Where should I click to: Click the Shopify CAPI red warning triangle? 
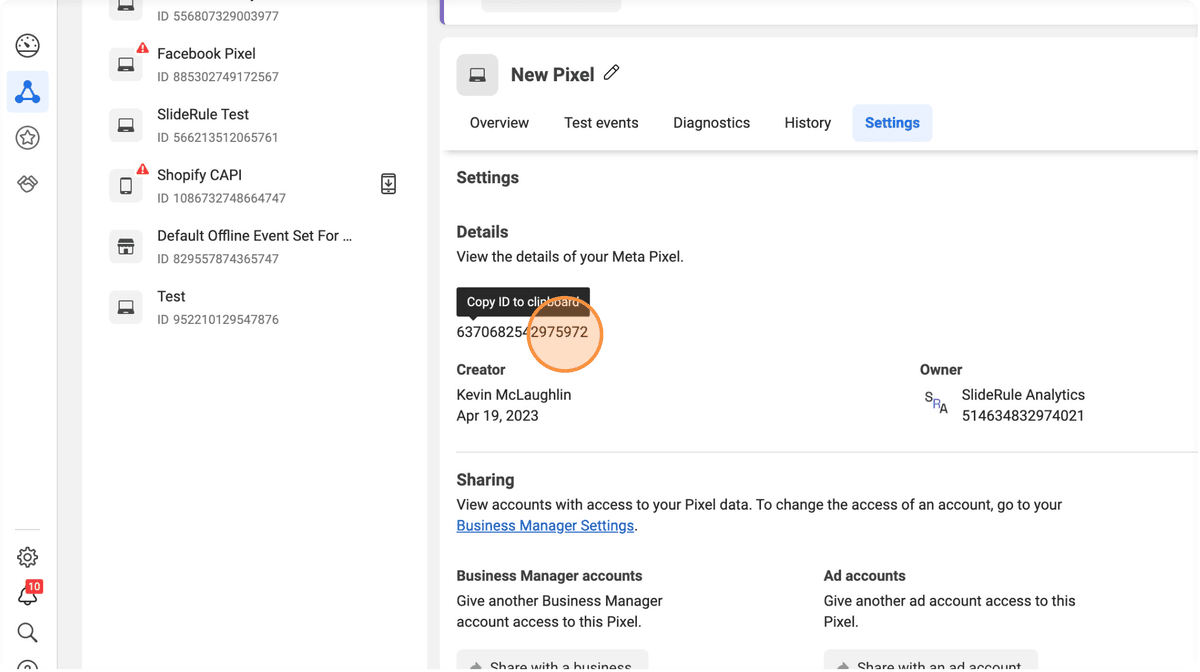(143, 170)
